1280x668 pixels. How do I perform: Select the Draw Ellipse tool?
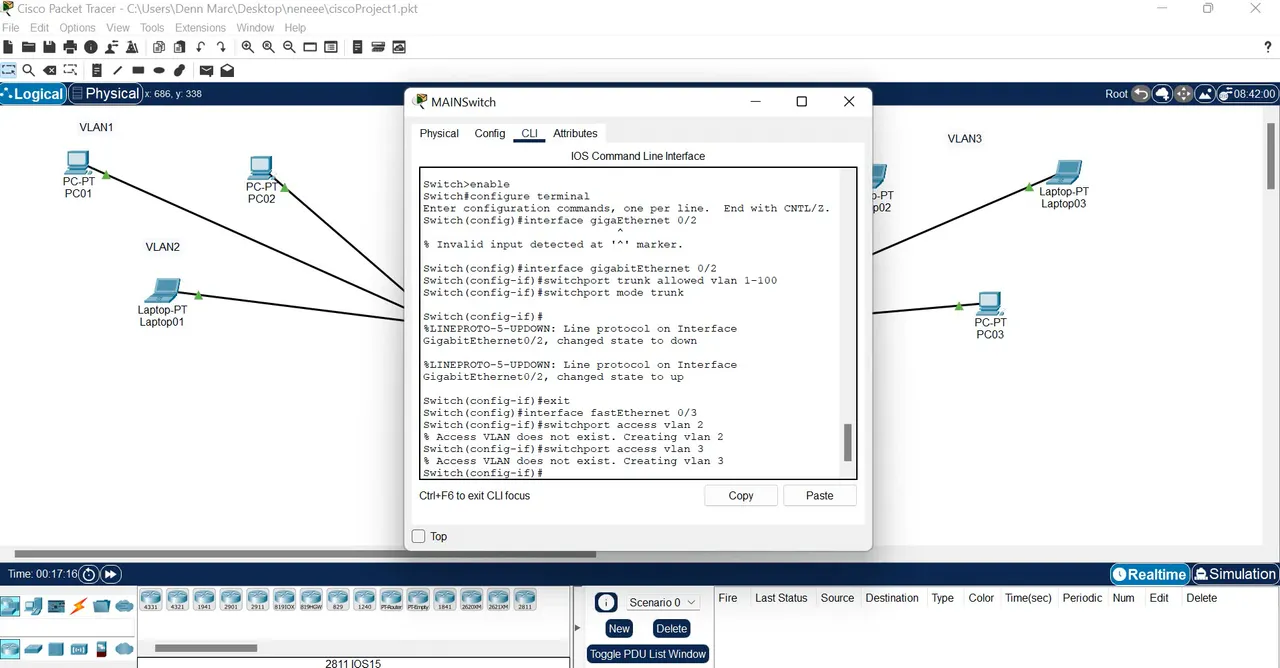(x=160, y=70)
